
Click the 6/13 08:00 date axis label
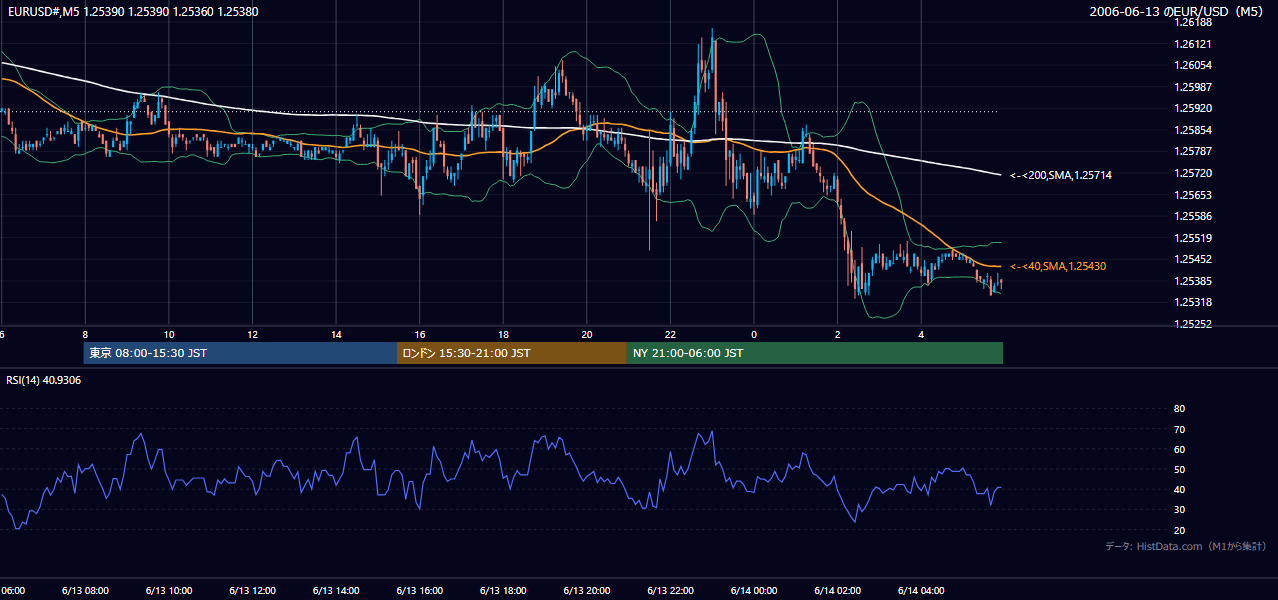[85, 590]
